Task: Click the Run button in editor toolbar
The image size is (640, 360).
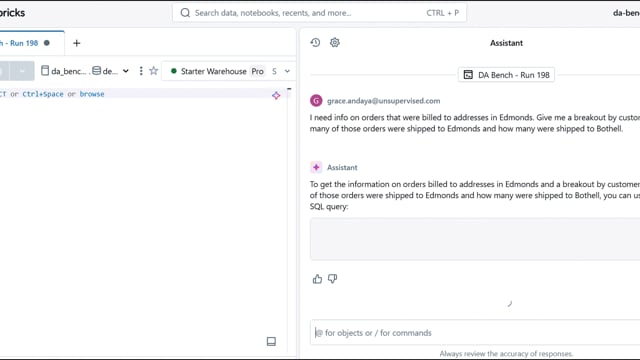Action: click(x=4, y=71)
